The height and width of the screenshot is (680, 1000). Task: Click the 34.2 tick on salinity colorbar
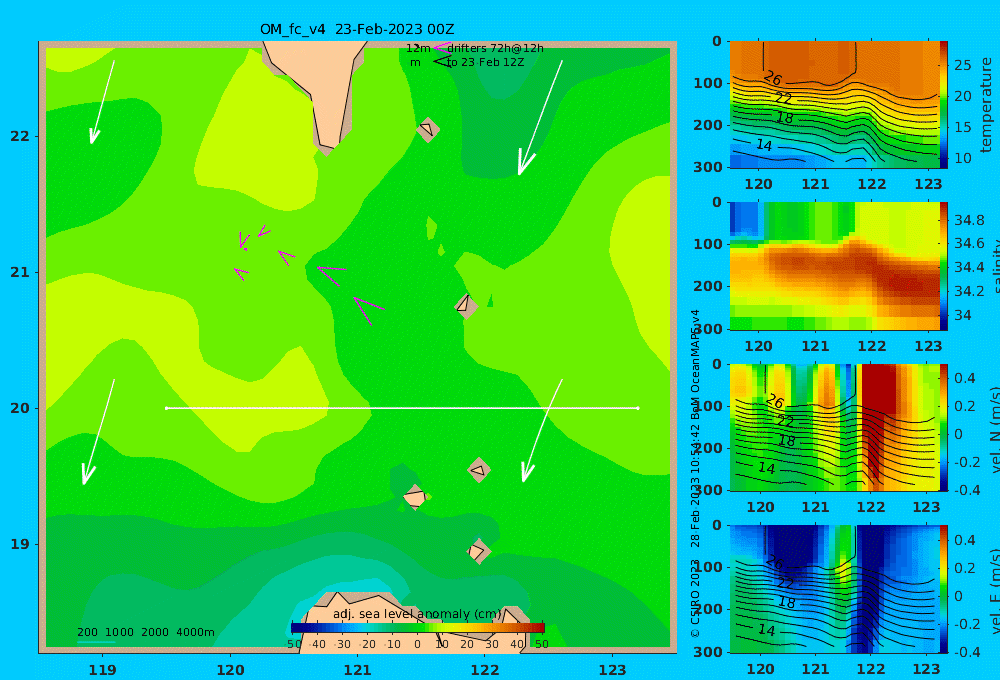click(x=969, y=291)
